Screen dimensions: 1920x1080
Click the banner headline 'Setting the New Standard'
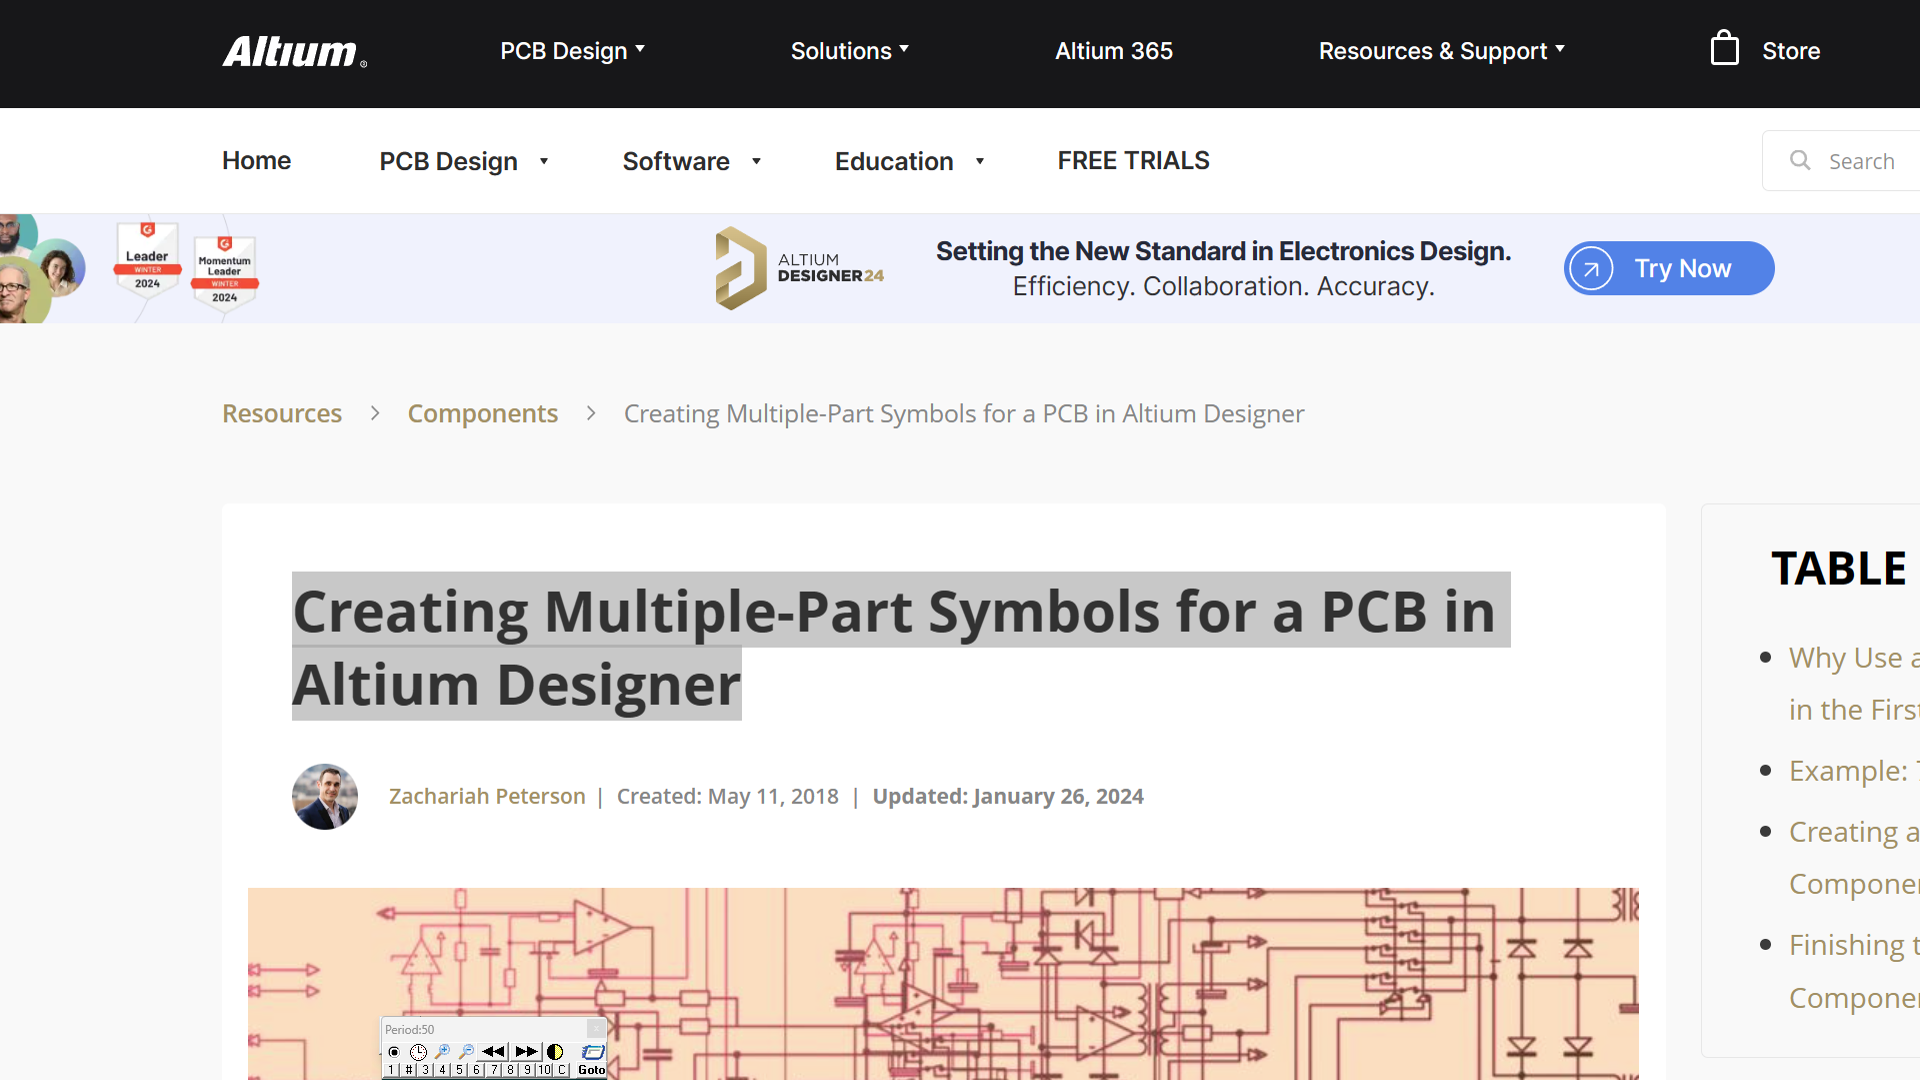click(1223, 251)
